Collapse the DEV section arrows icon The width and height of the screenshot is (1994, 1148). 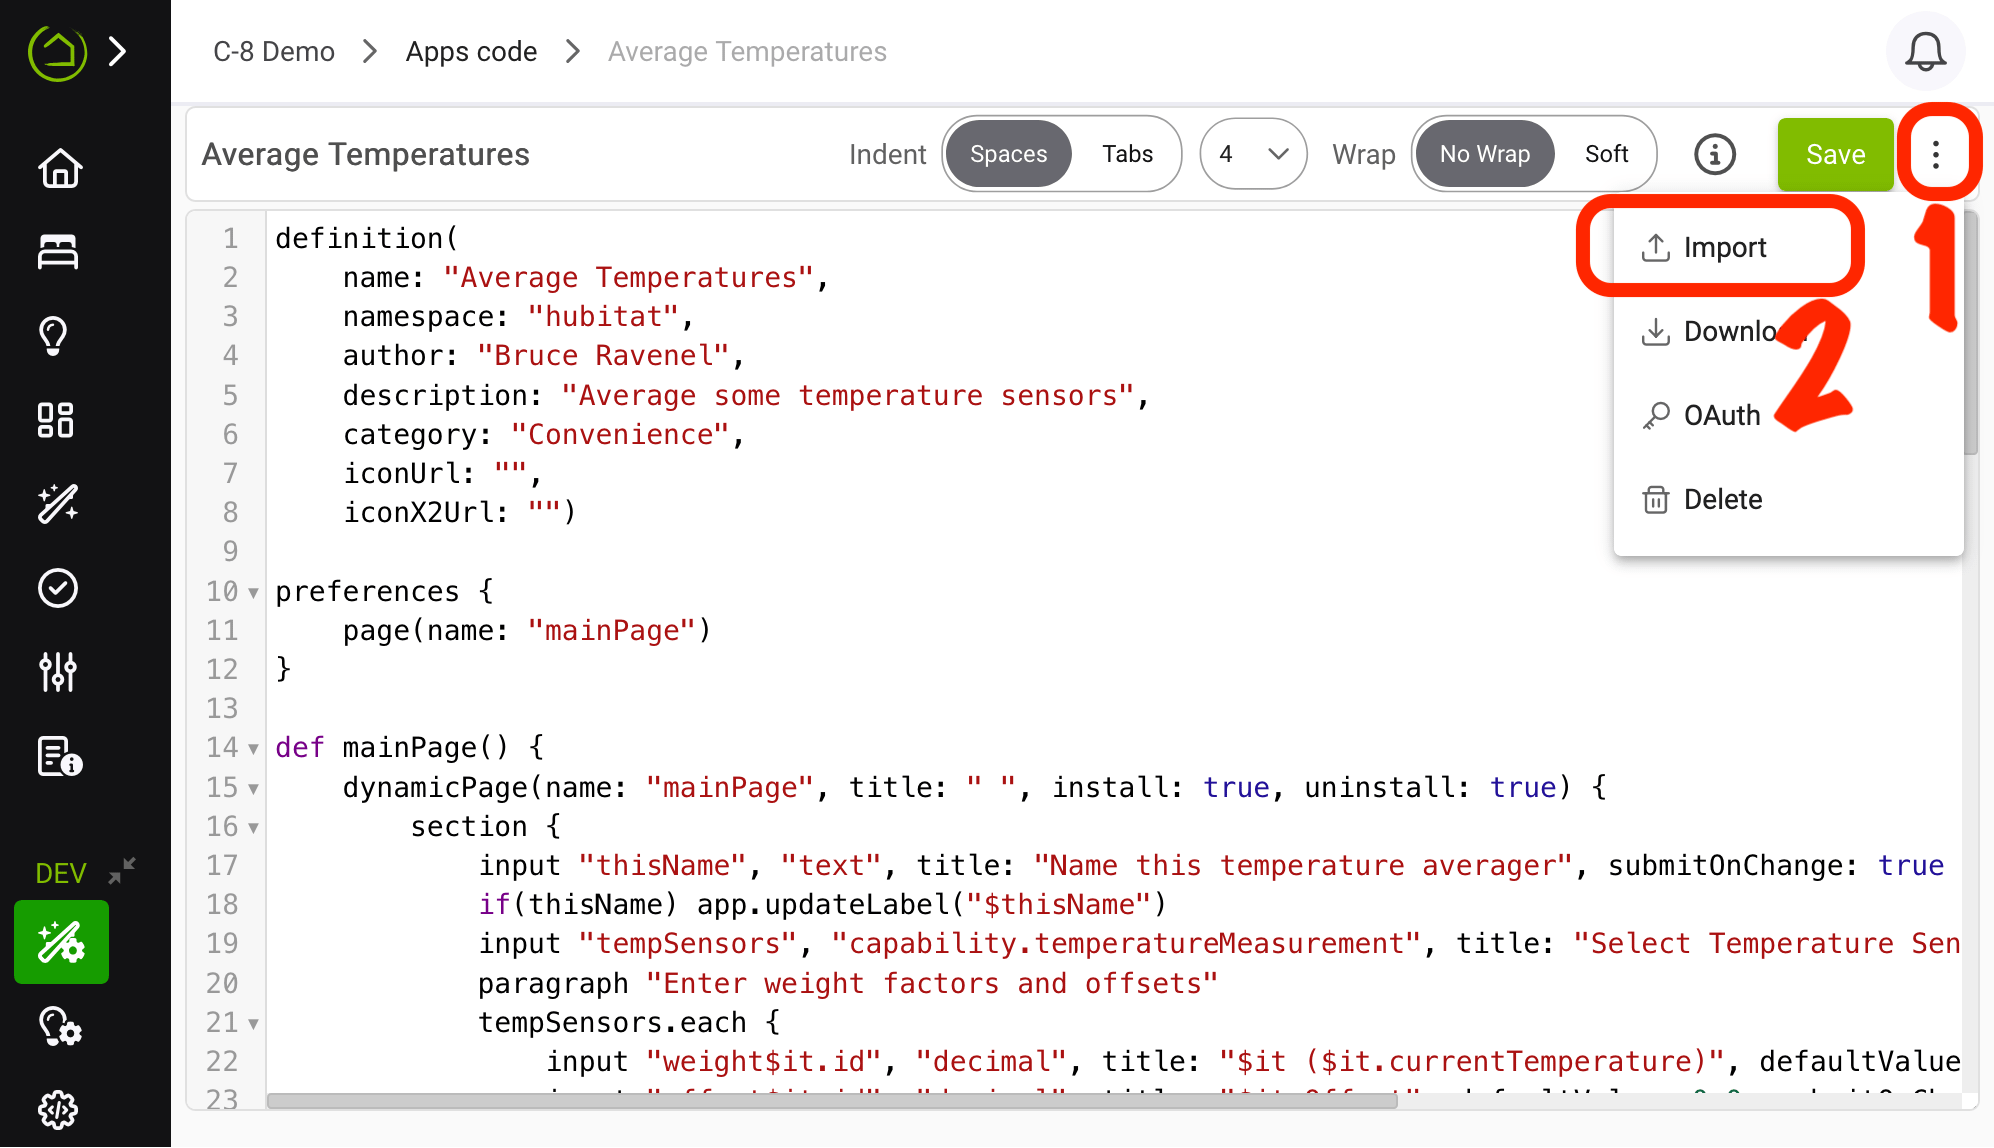tap(122, 870)
